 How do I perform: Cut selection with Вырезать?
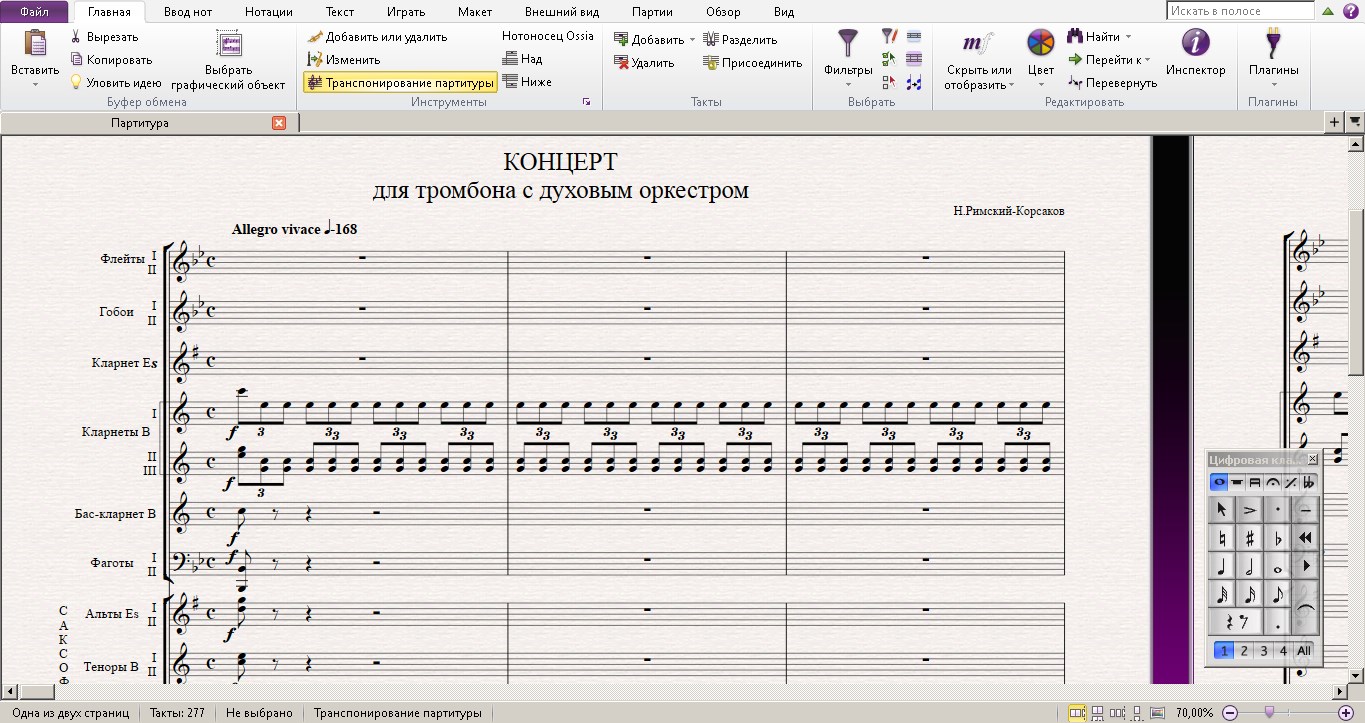(x=104, y=37)
